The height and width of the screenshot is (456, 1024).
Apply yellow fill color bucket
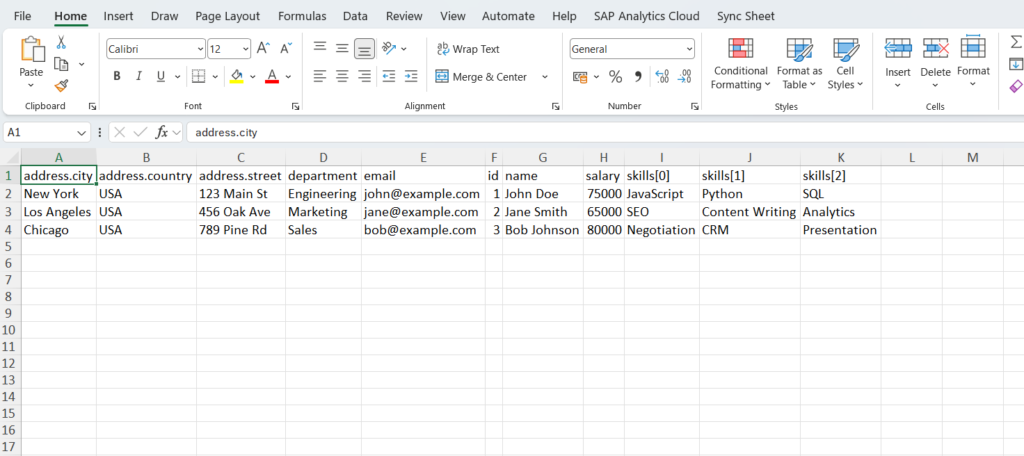(236, 77)
